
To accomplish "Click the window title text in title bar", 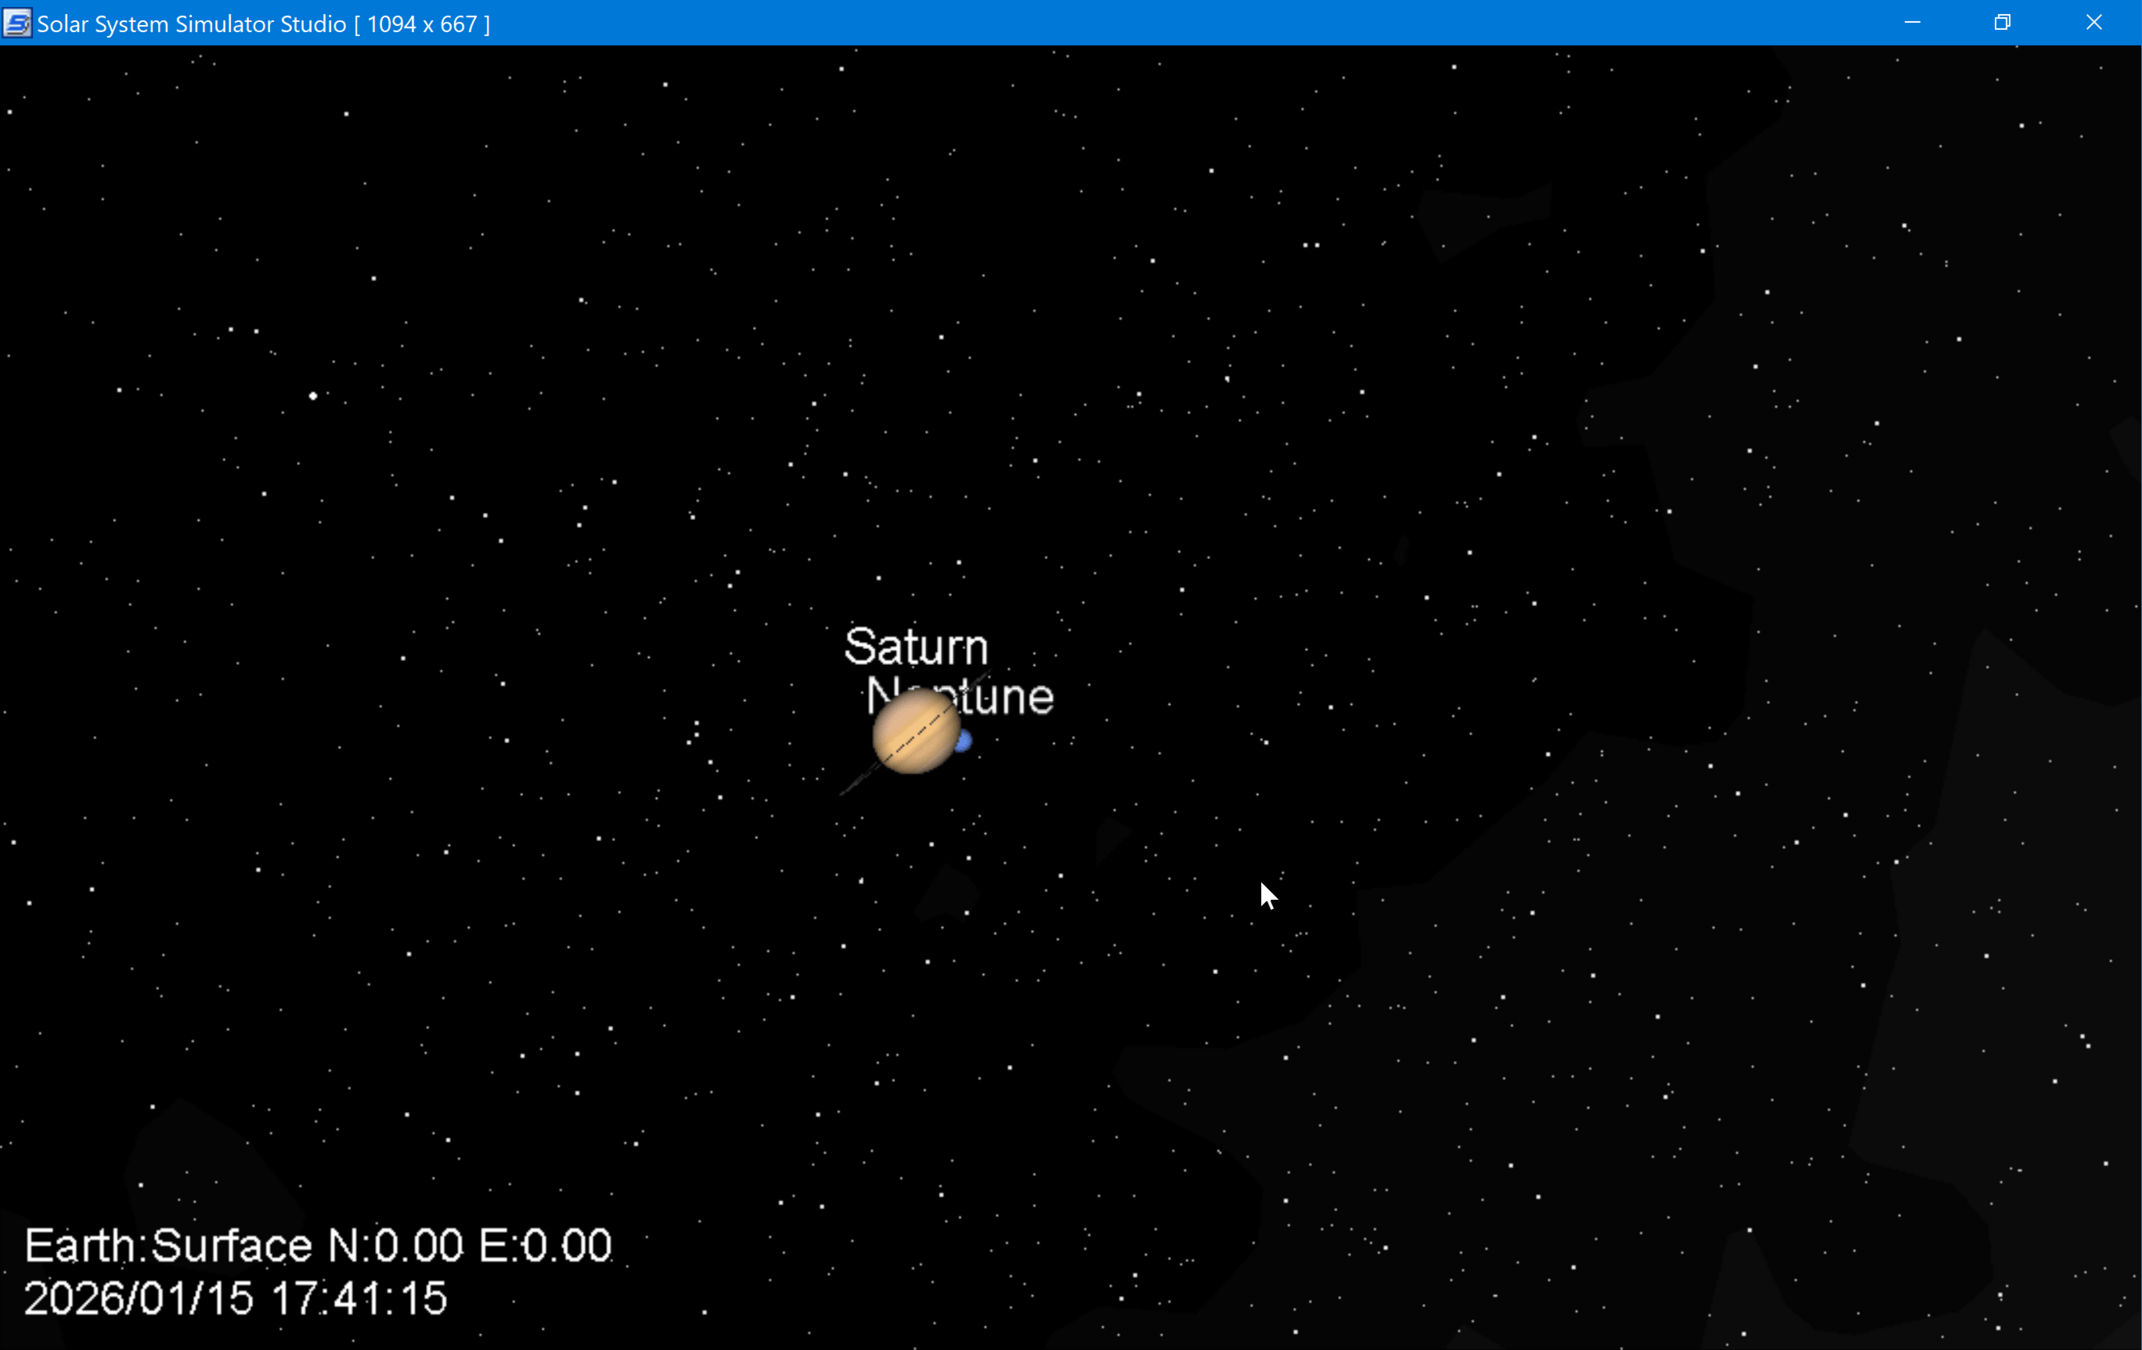I will (x=191, y=24).
